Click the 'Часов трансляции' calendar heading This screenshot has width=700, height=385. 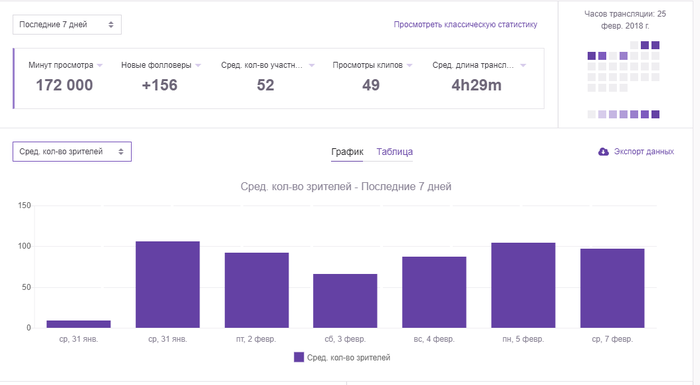coord(625,20)
